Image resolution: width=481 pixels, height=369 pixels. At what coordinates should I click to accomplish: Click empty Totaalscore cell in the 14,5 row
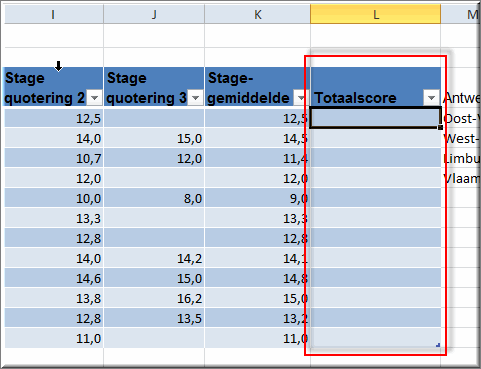coord(376,138)
